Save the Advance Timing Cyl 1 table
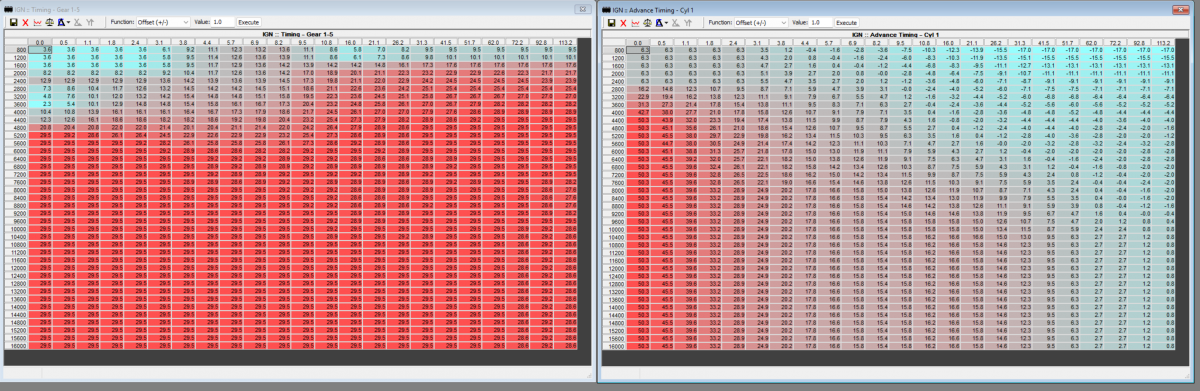The height and width of the screenshot is (391, 1200). tap(611, 23)
